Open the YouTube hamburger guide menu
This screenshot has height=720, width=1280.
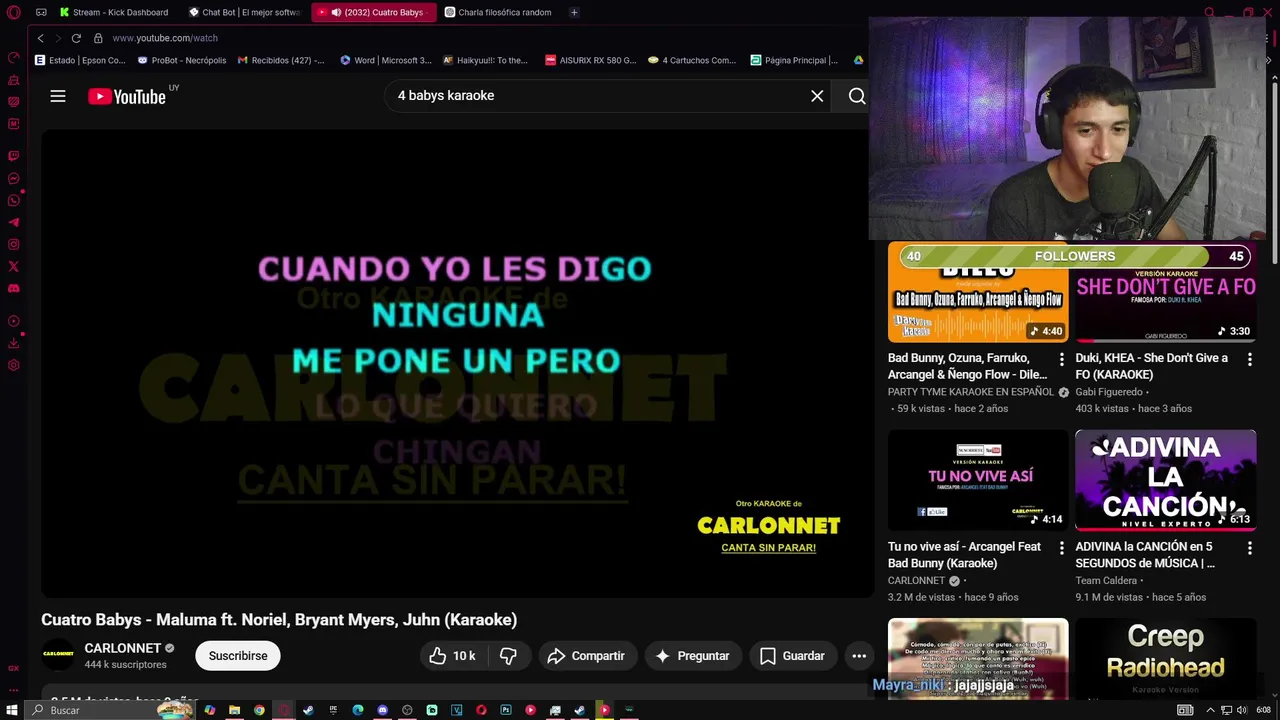coord(58,96)
